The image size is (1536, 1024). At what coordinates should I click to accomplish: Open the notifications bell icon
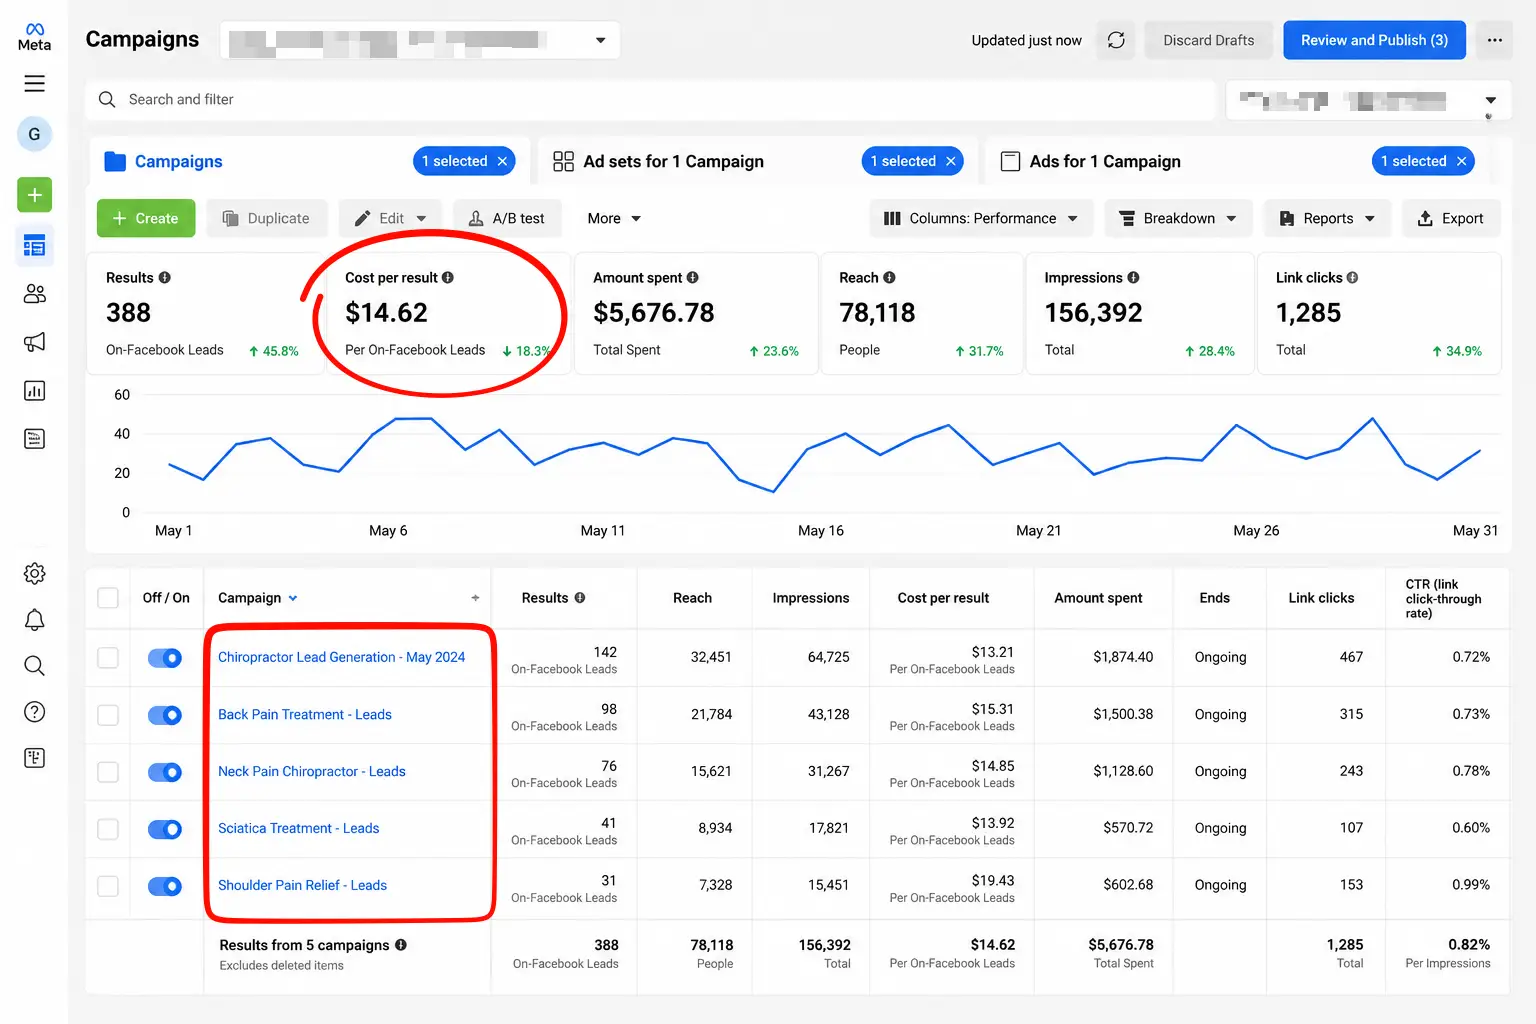34,620
